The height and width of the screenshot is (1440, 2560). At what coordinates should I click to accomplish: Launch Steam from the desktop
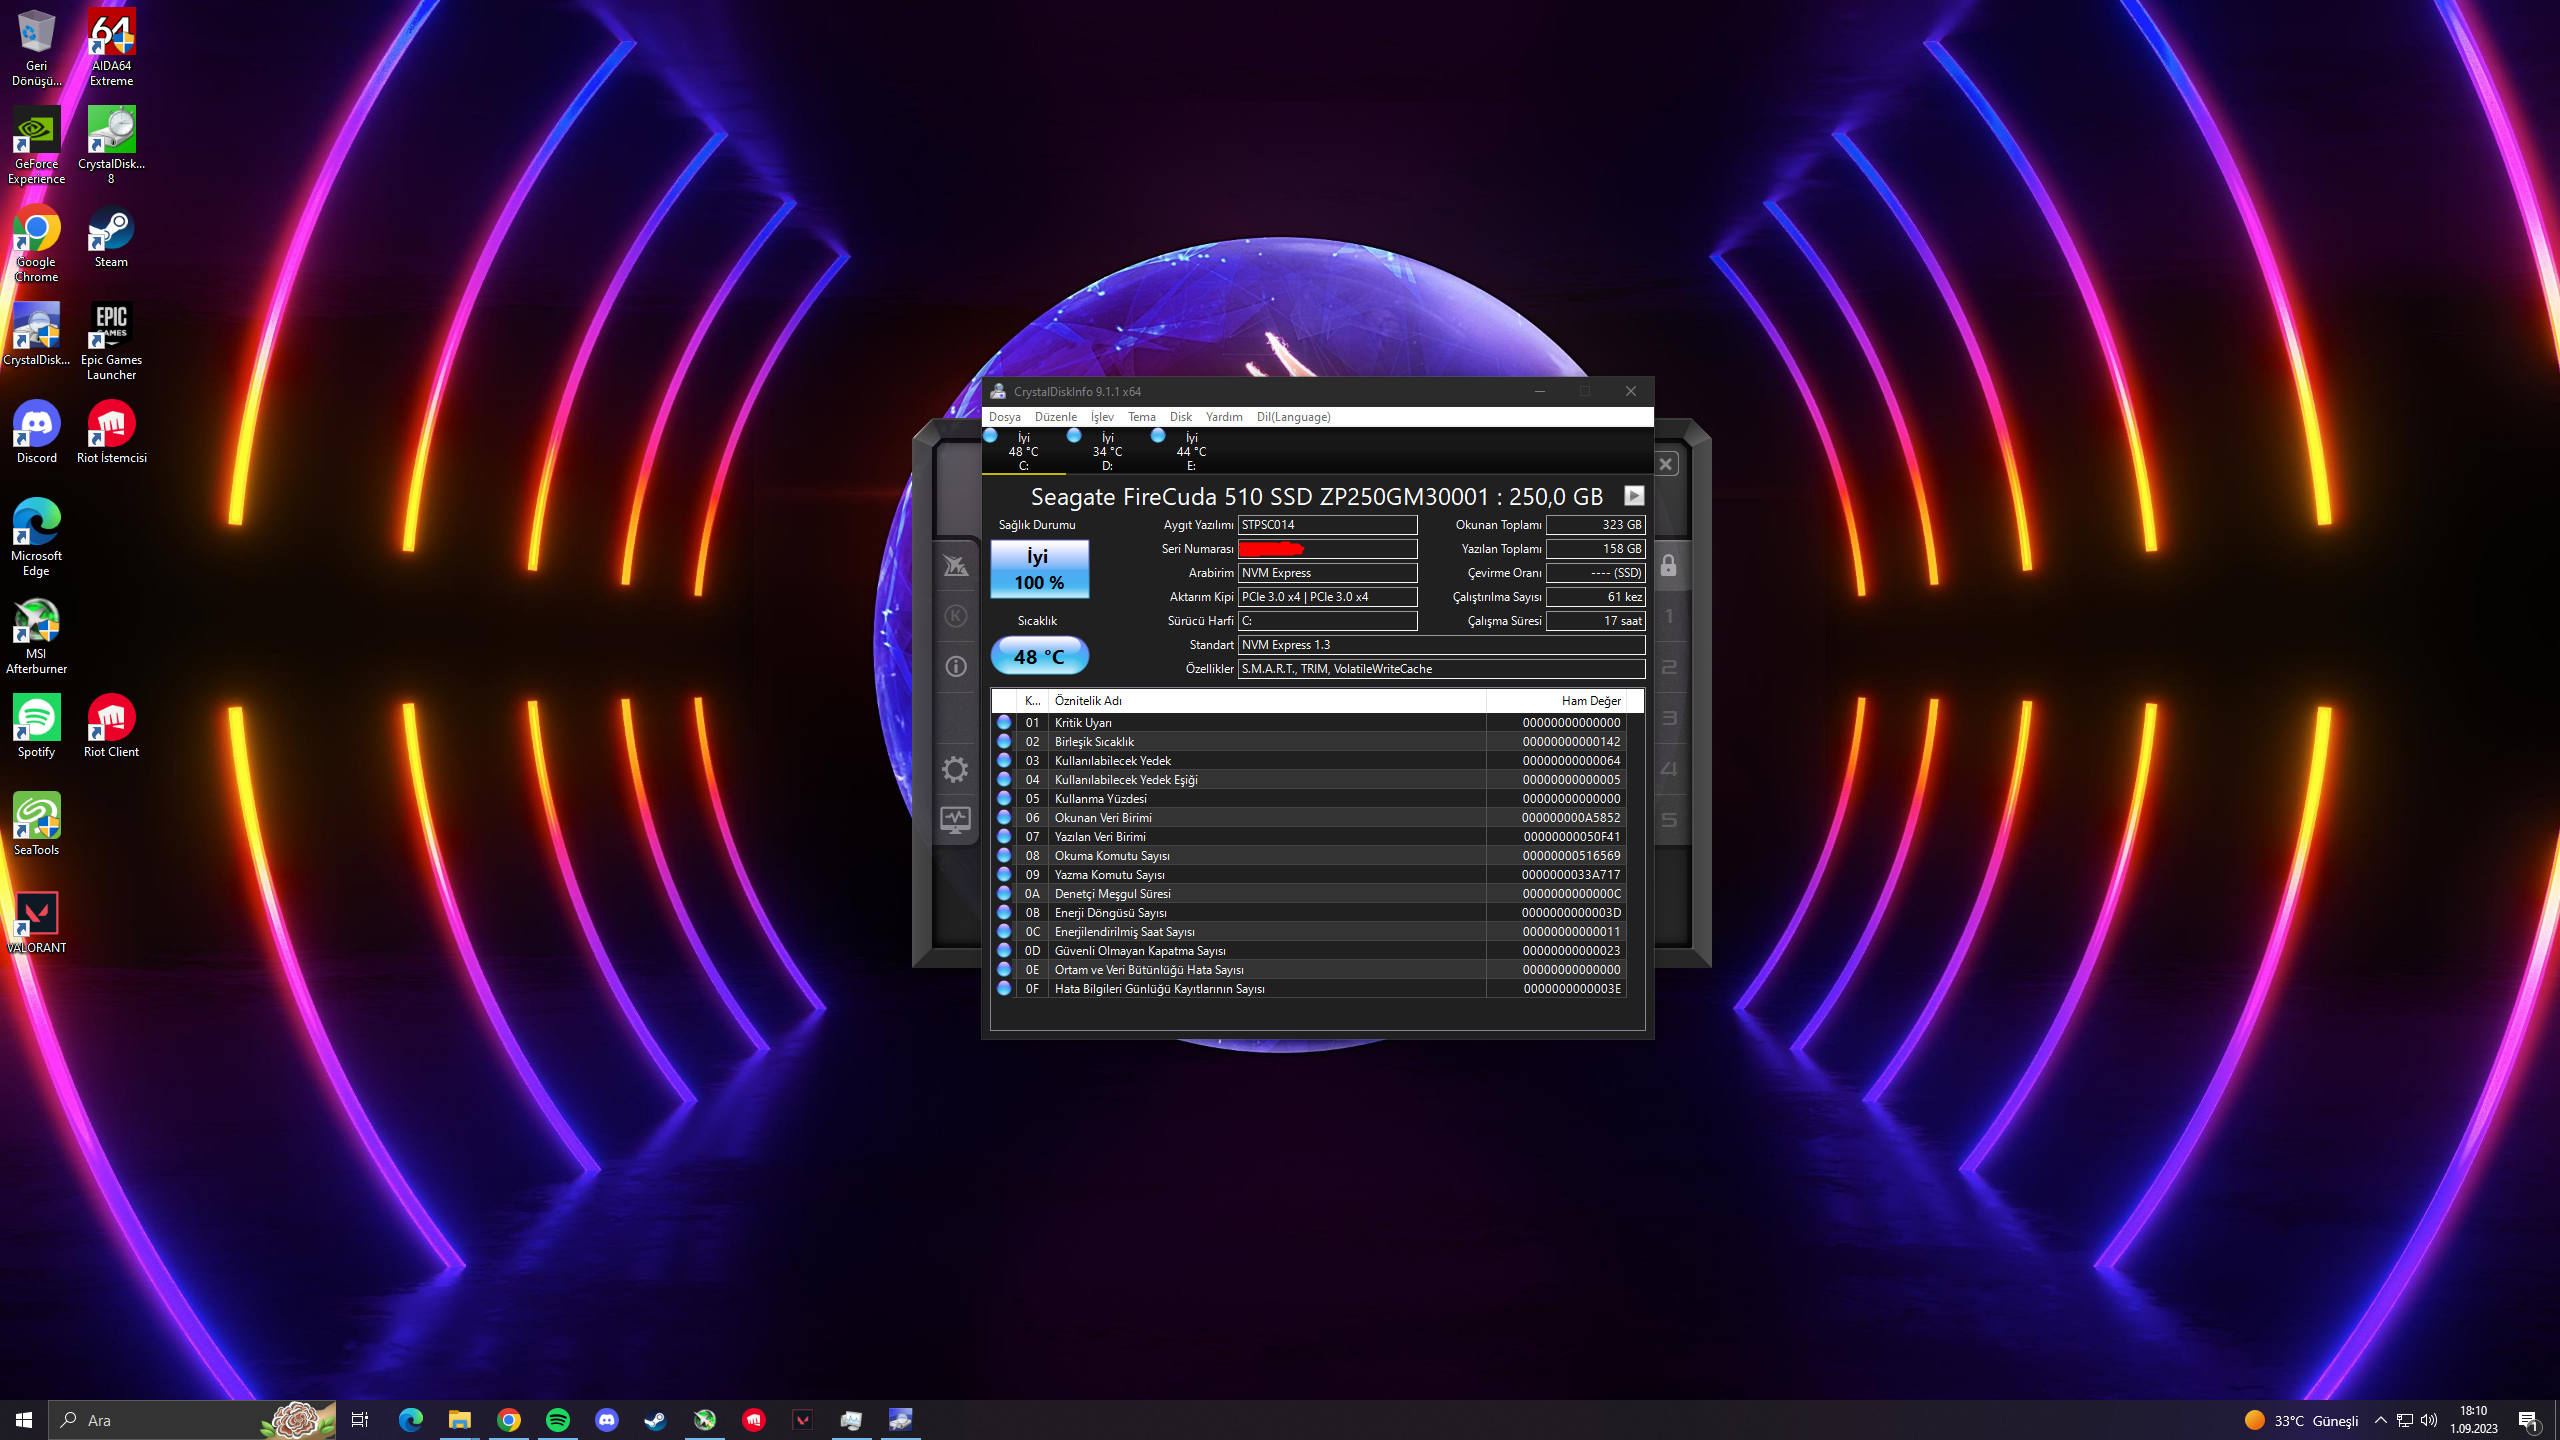pyautogui.click(x=111, y=236)
